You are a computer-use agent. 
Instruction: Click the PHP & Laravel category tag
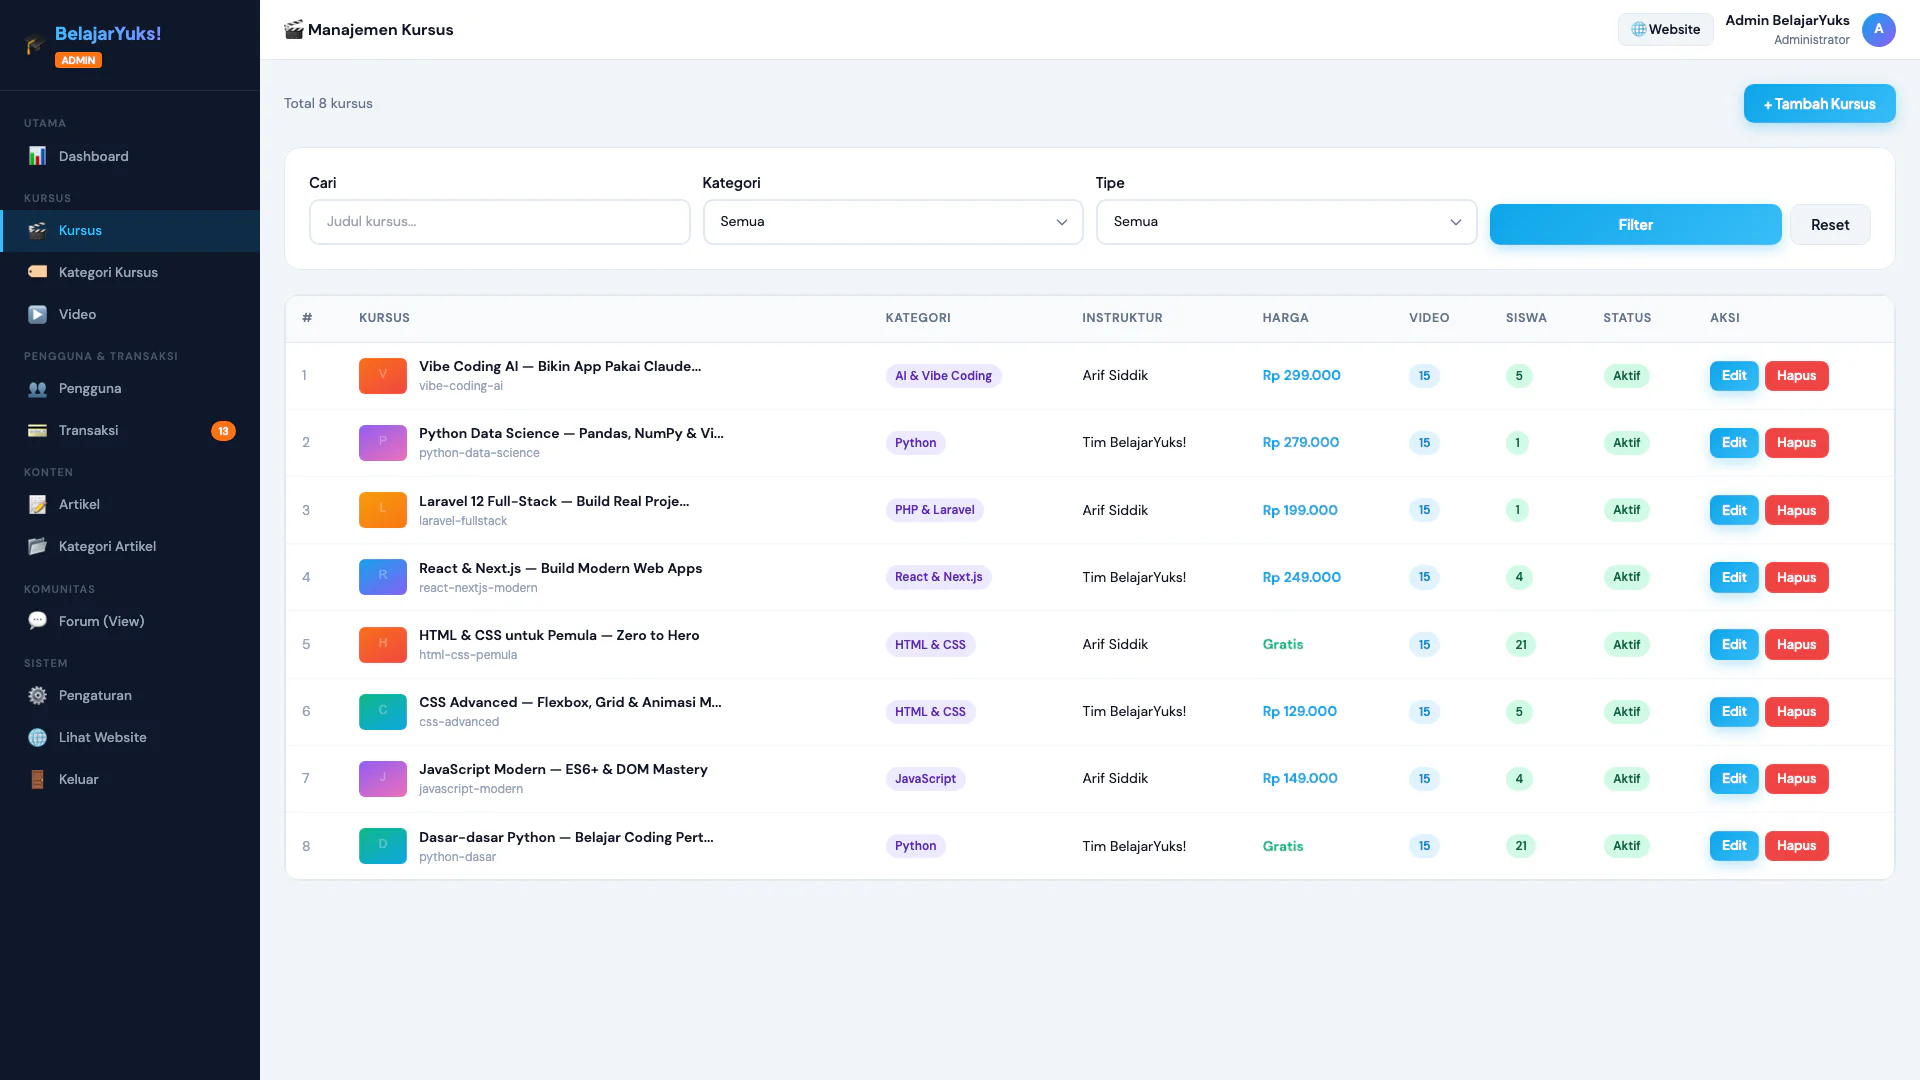click(x=934, y=510)
